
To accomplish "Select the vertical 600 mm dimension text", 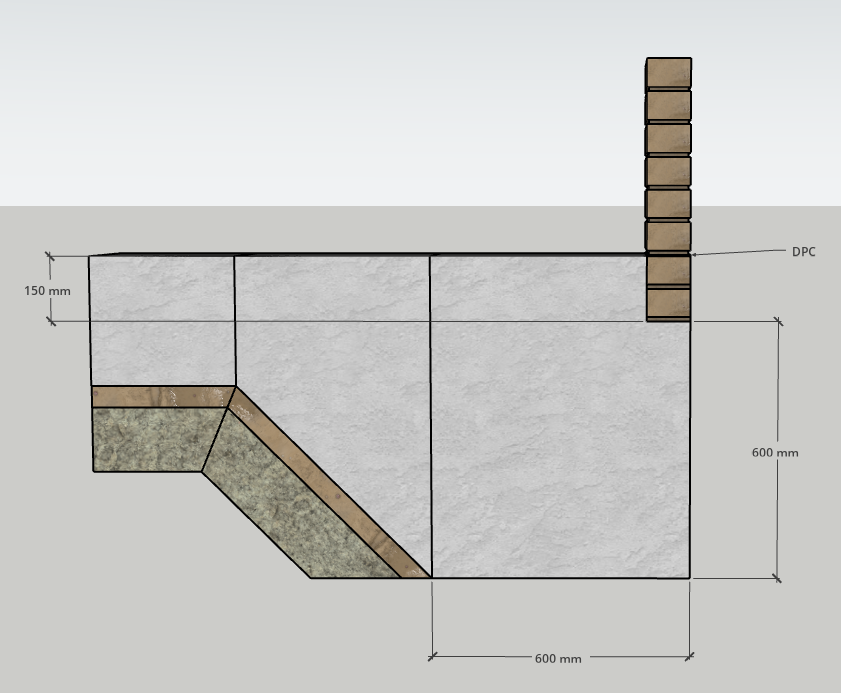I will pyautogui.click(x=775, y=452).
